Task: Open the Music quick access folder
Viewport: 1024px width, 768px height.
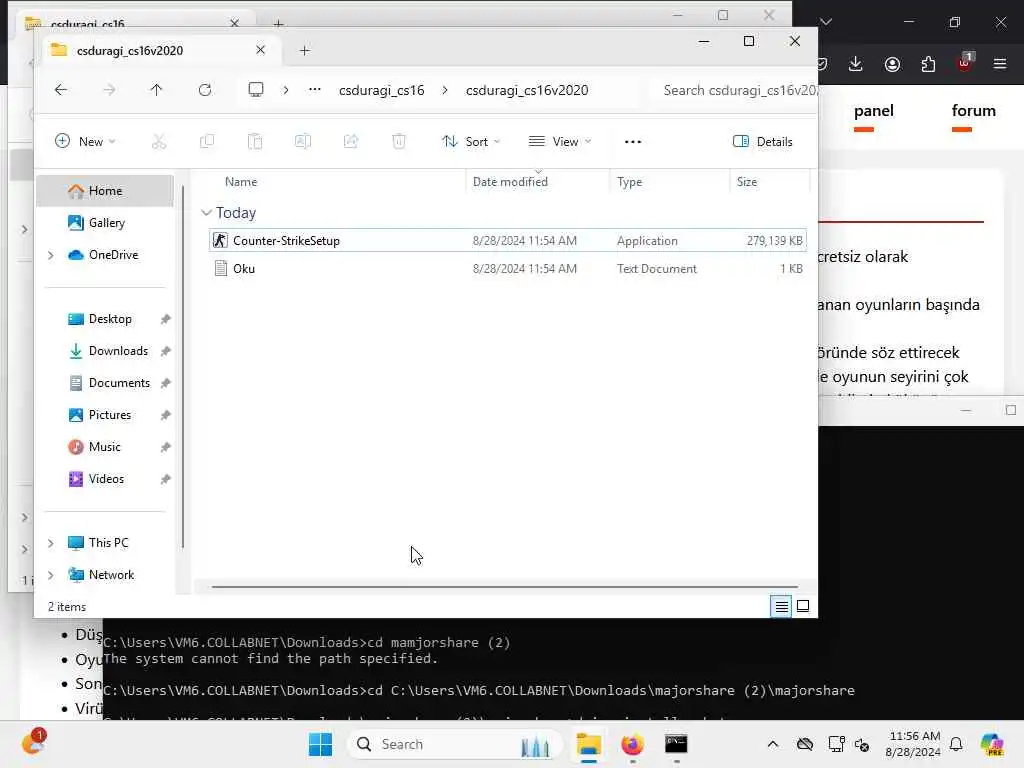Action: 104,447
